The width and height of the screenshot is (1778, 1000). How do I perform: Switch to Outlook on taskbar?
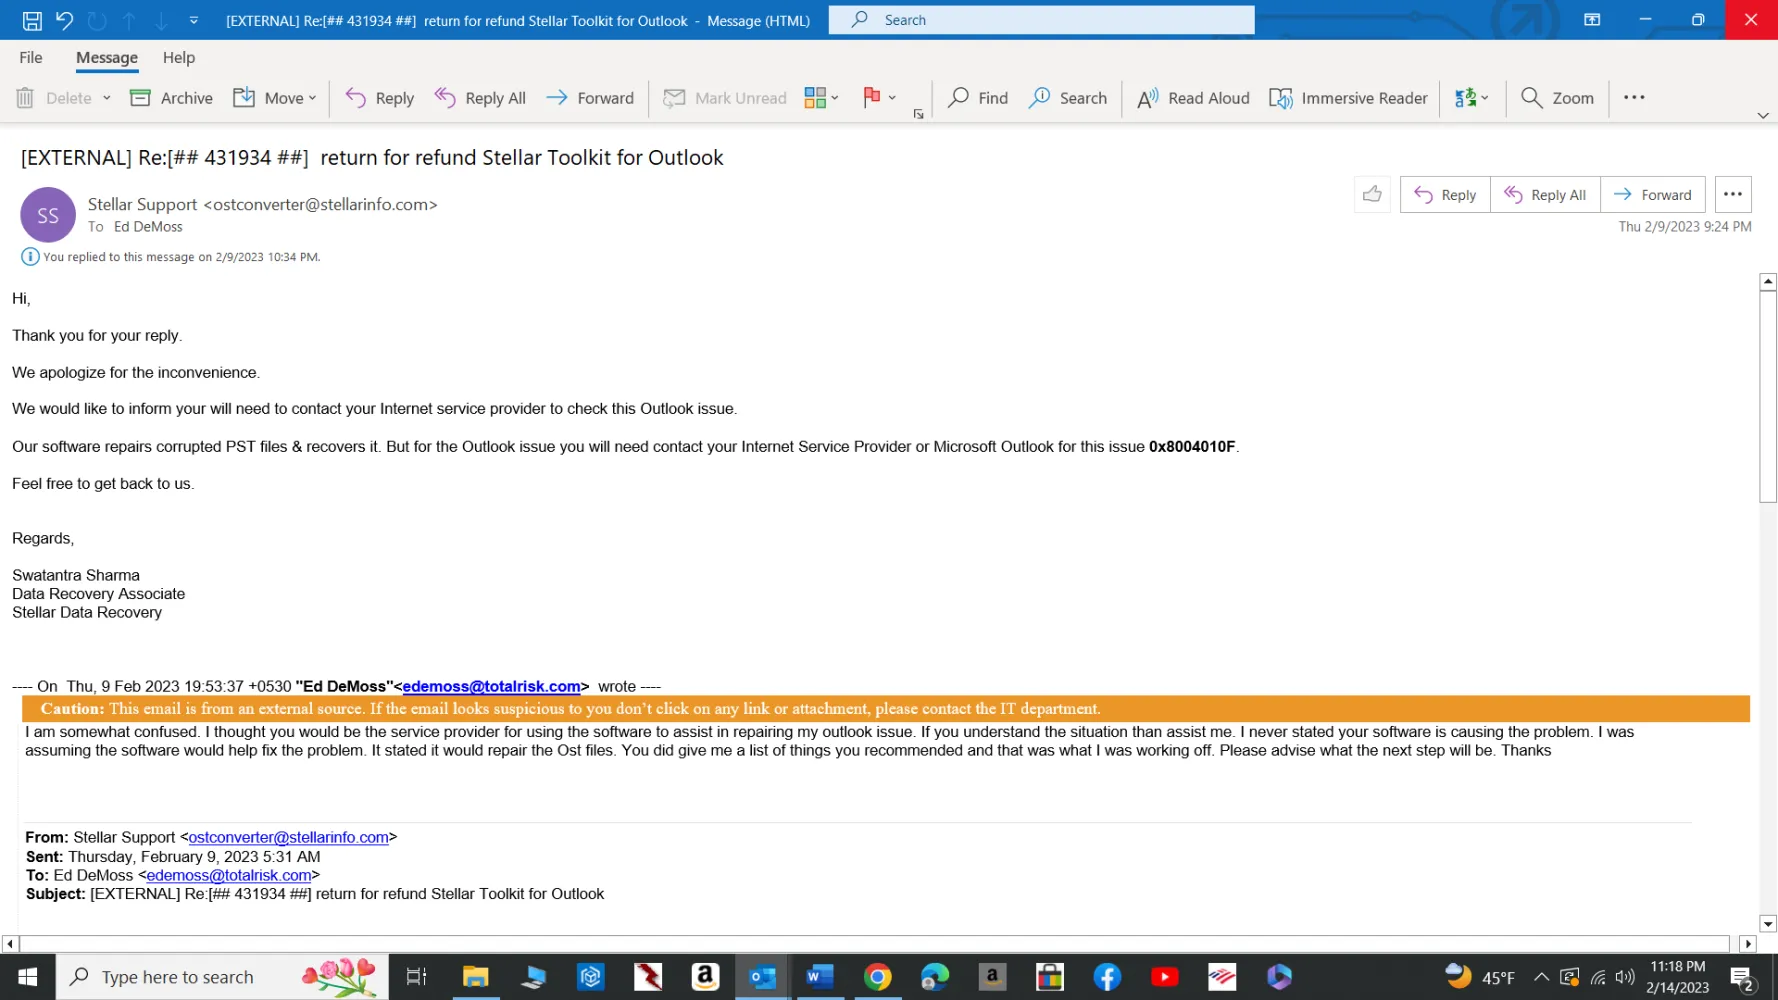[762, 977]
